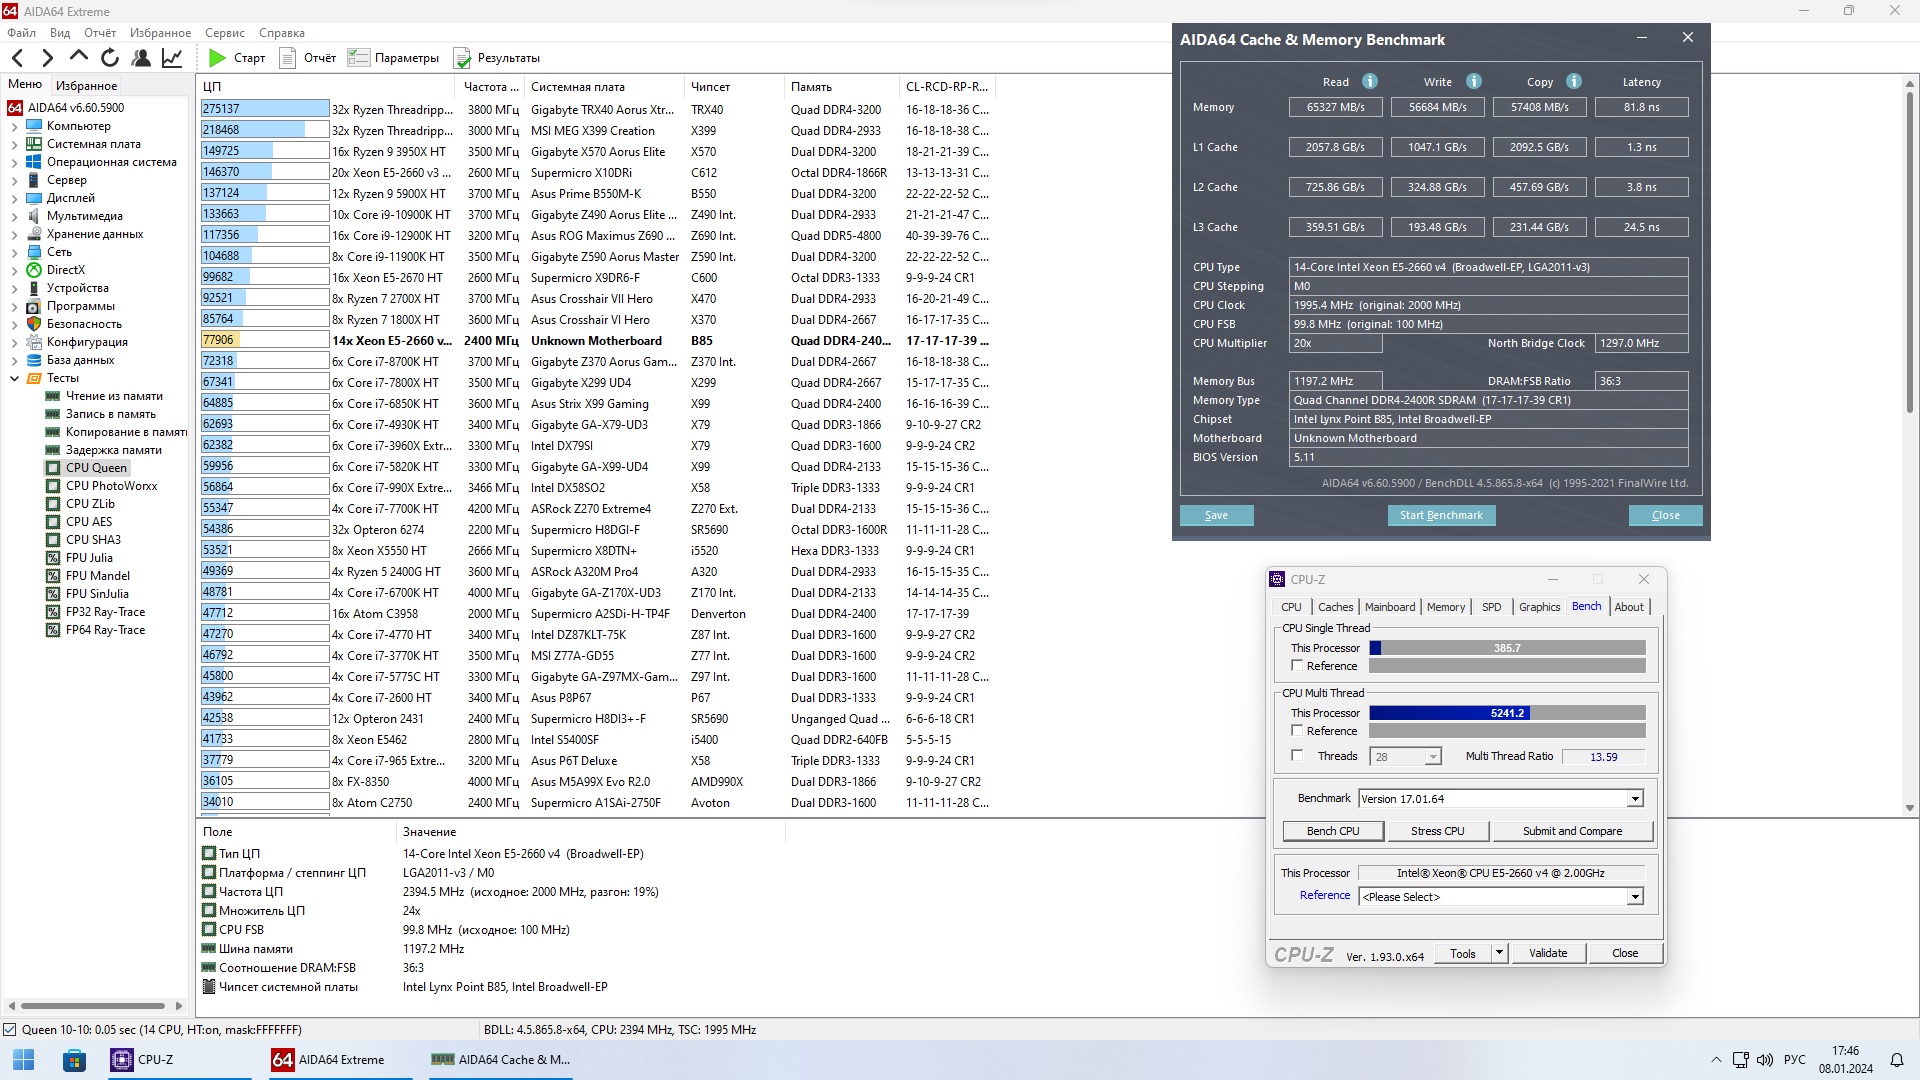Screen dimensions: 1920x1080
Task: Open the Файл menu
Action: 21,33
